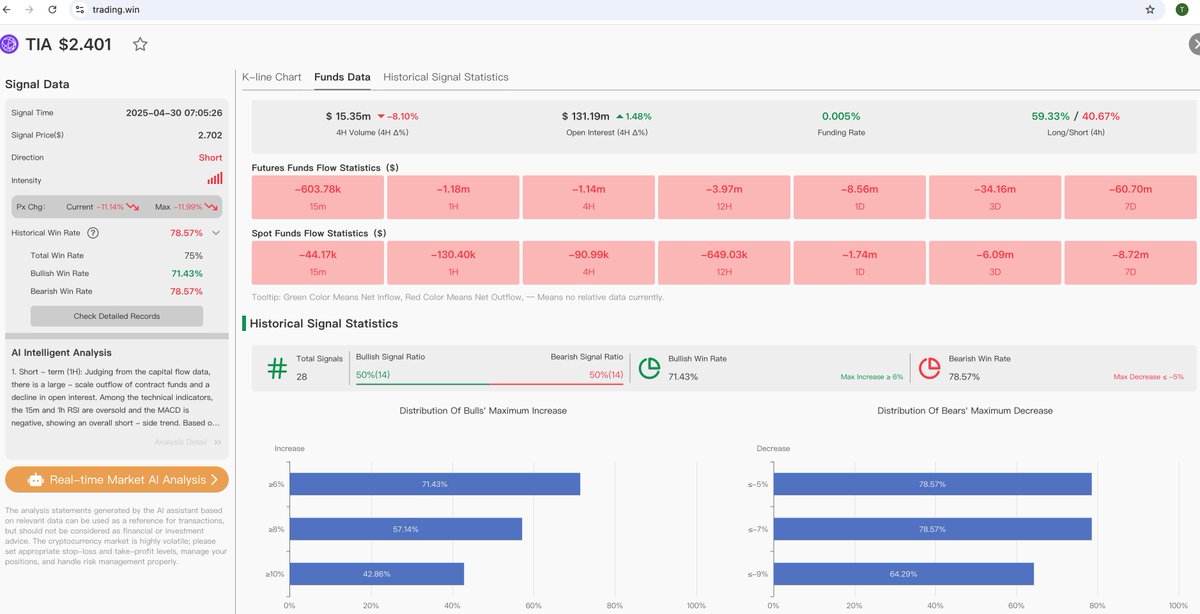Open site information icon beside the URL
This screenshot has width=1200, height=614.
(82, 9)
